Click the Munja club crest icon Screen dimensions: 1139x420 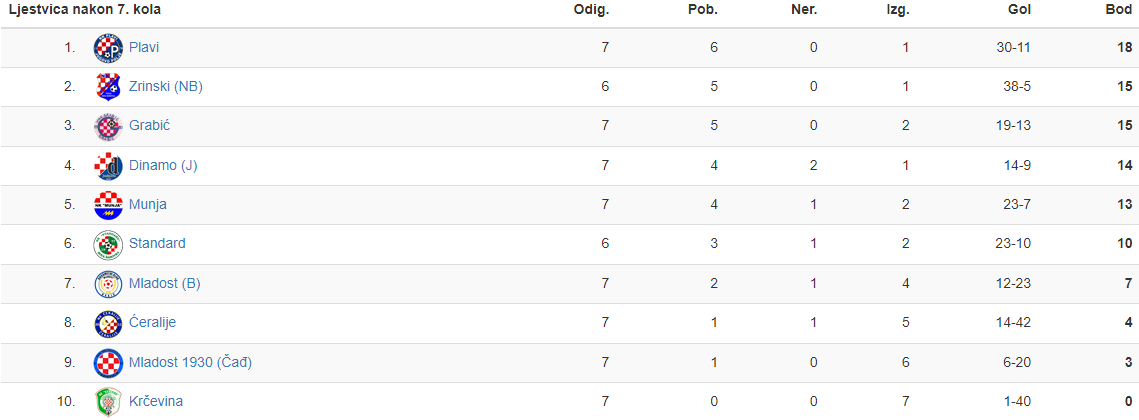tap(108, 205)
